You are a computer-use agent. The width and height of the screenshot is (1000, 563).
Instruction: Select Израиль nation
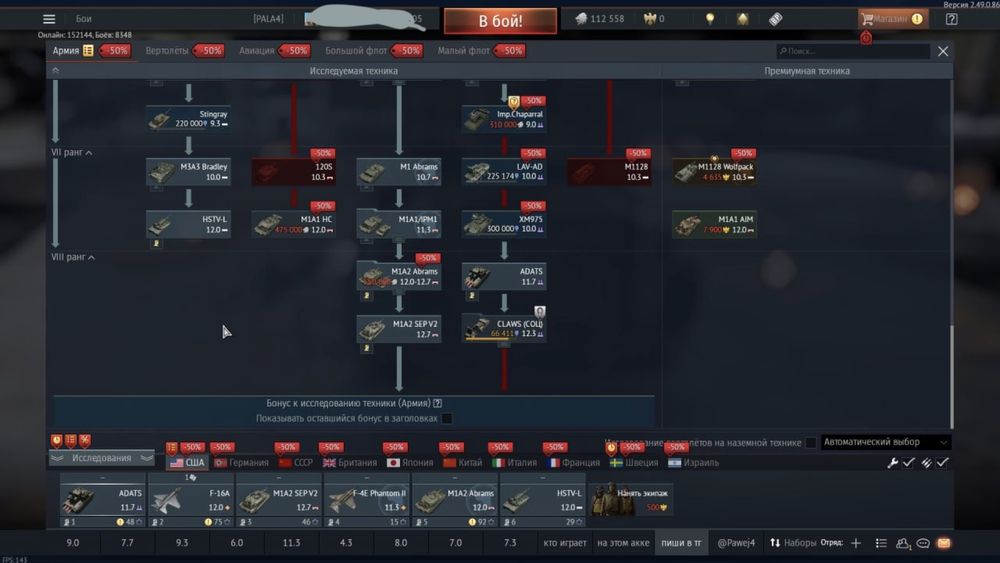tap(694, 463)
